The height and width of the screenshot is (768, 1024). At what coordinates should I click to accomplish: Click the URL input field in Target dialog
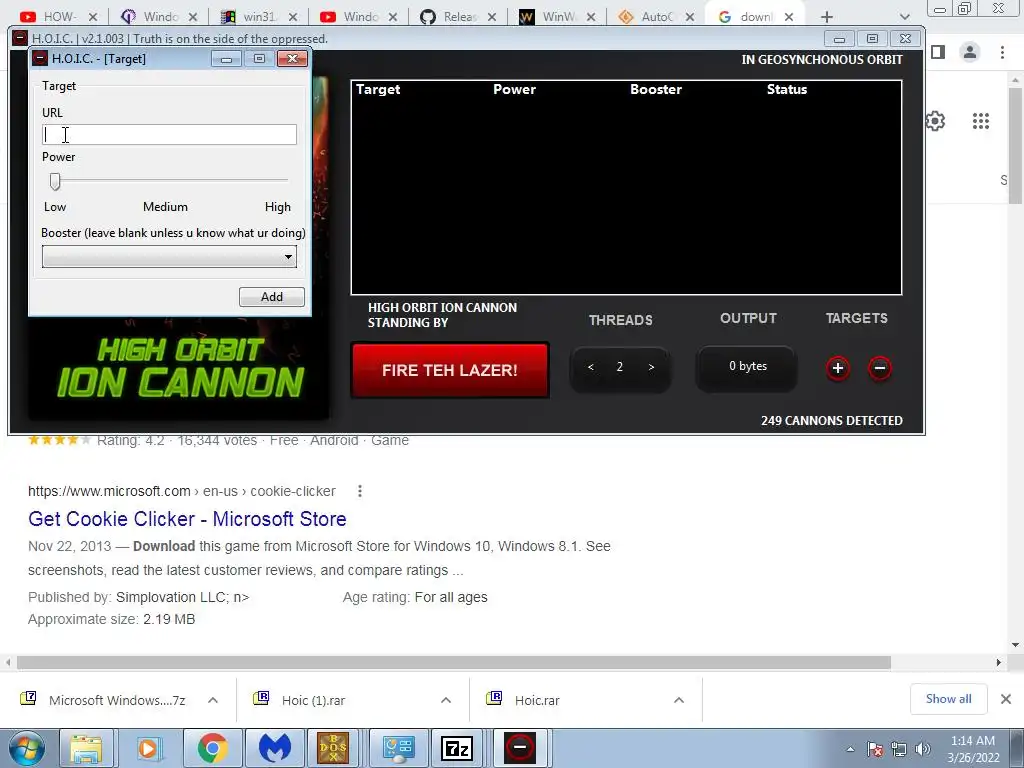point(169,135)
